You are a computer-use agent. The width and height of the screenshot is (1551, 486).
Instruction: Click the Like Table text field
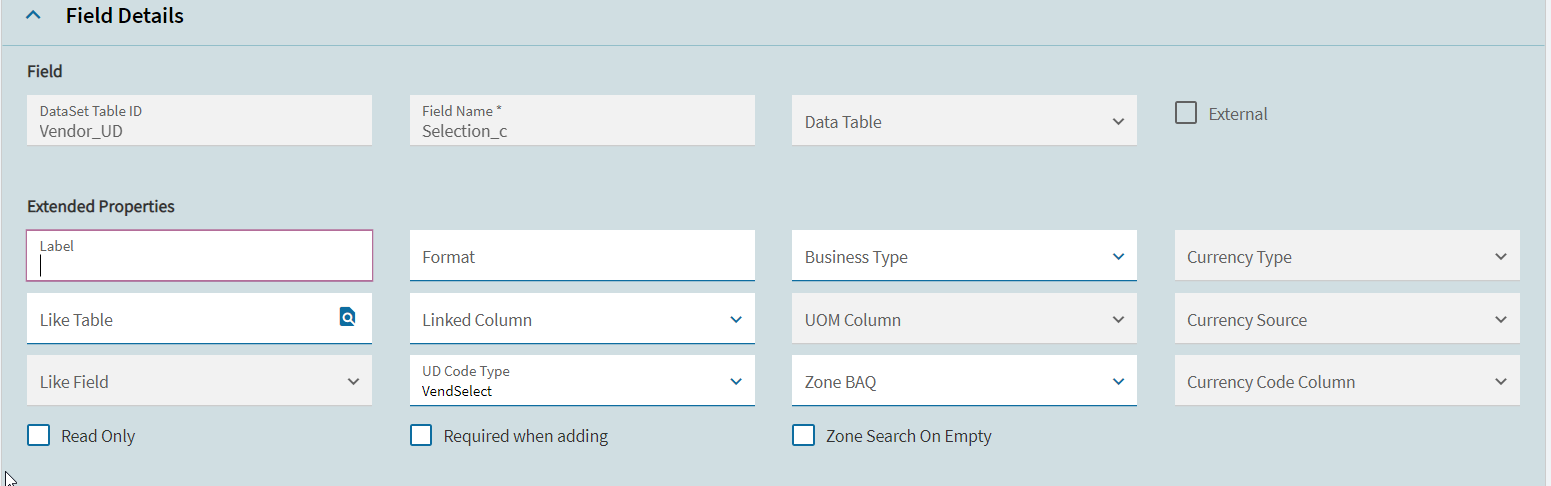[182, 319]
